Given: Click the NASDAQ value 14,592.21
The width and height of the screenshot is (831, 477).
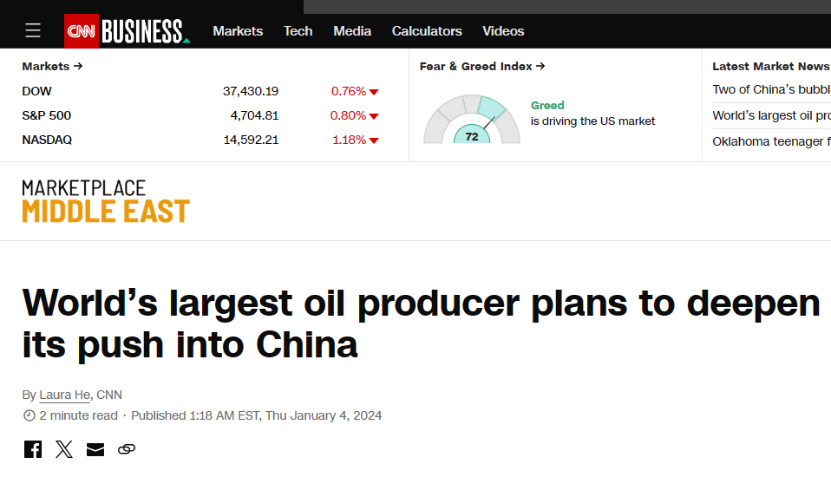Looking at the screenshot, I should [251, 140].
